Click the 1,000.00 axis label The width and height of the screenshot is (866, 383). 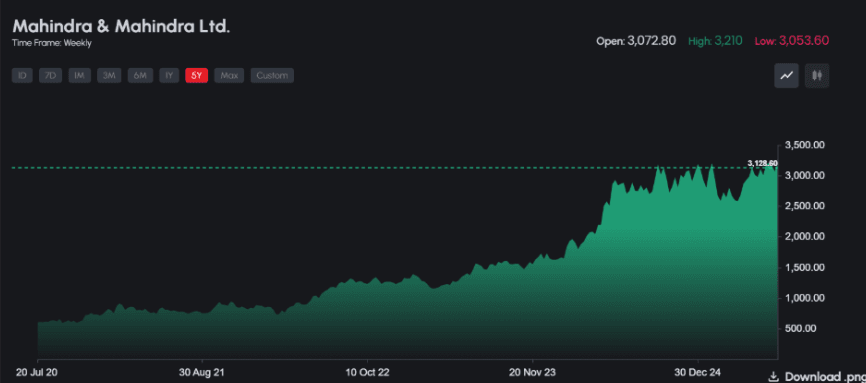click(805, 298)
